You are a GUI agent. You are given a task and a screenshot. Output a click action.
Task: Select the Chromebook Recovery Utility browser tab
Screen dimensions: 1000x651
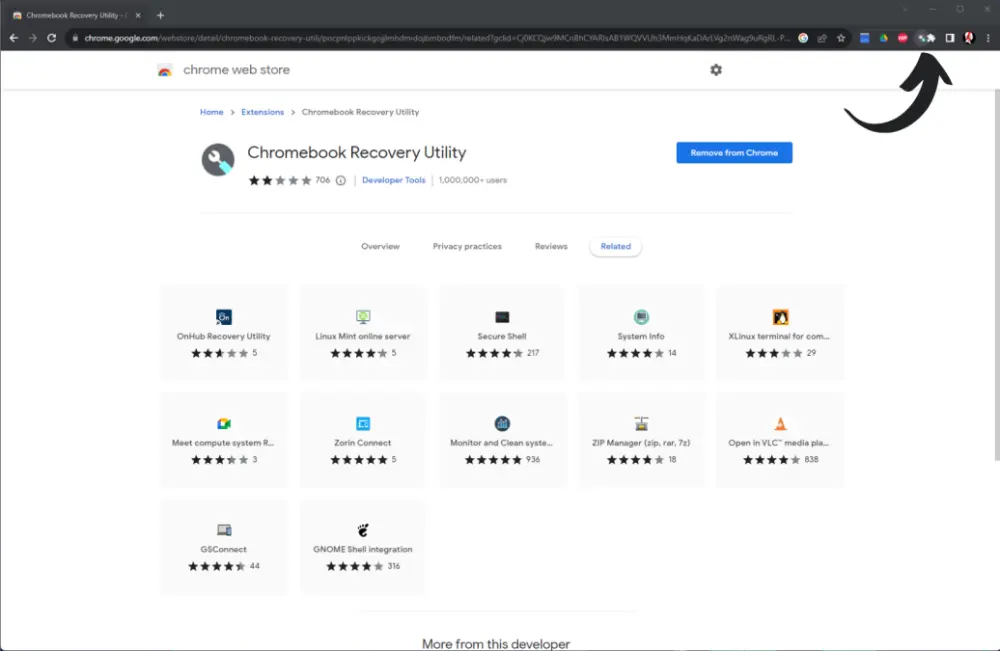tap(77, 15)
